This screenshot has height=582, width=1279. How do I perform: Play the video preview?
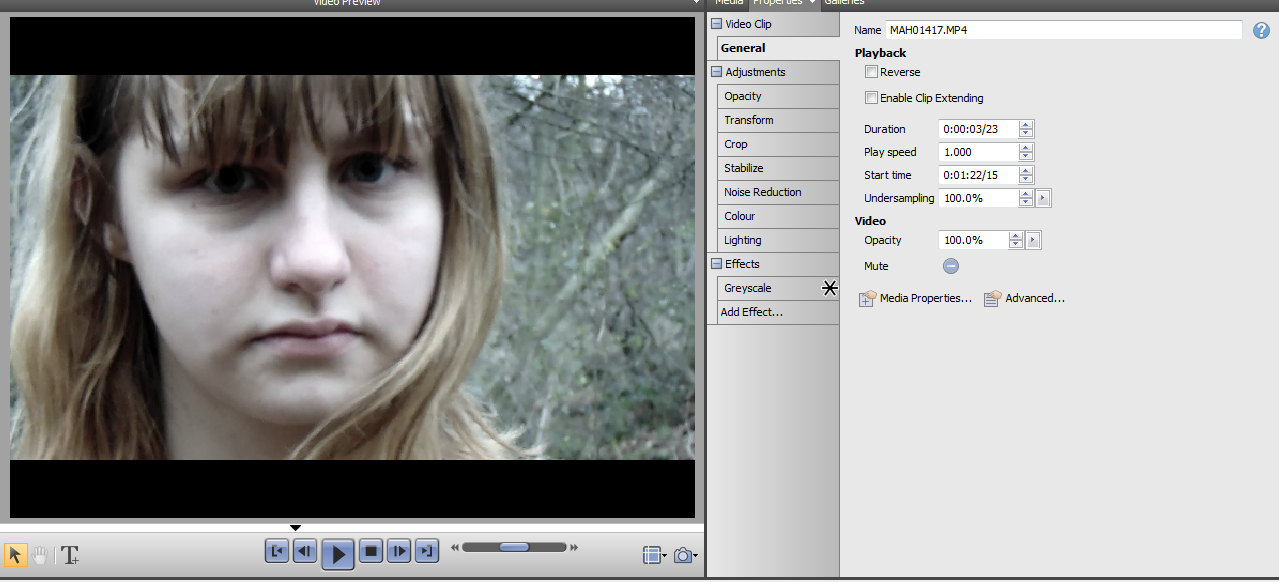[338, 553]
